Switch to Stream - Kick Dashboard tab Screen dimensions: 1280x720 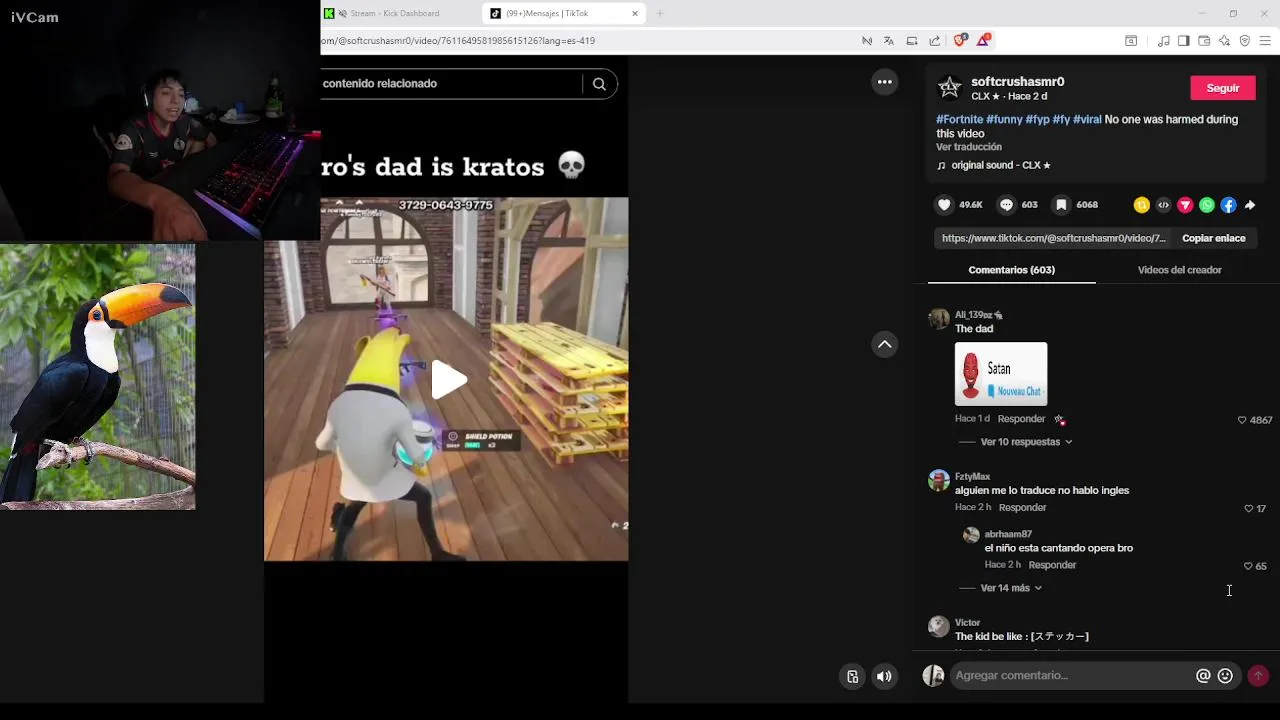(x=395, y=13)
